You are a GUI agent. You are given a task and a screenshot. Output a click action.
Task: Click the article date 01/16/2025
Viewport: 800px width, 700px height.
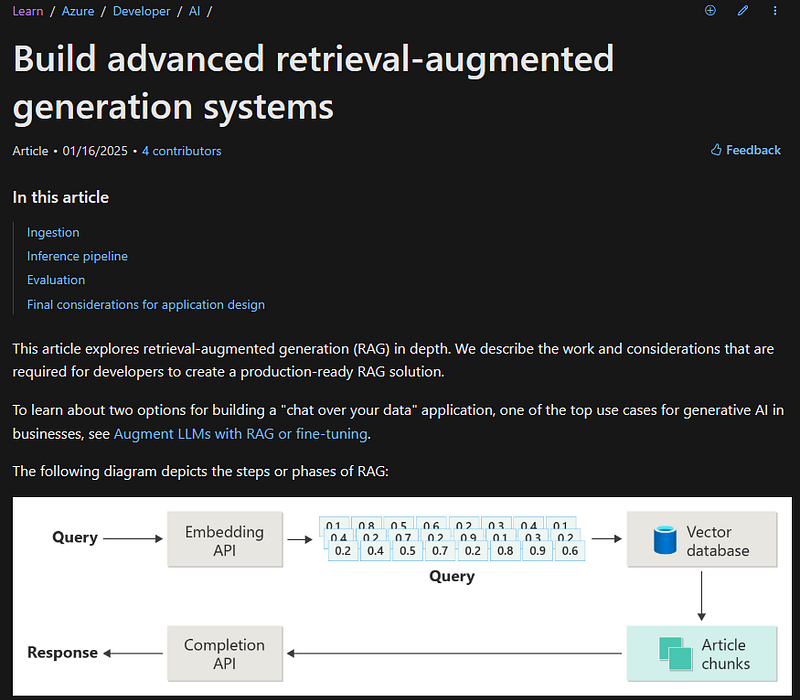[x=95, y=151]
